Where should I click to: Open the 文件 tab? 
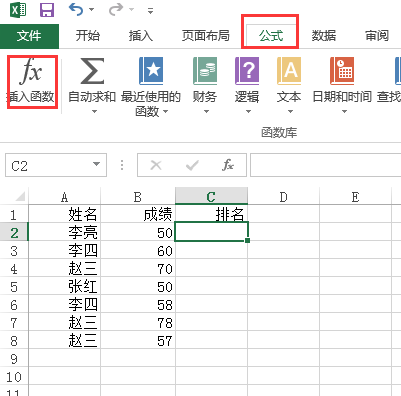click(29, 36)
